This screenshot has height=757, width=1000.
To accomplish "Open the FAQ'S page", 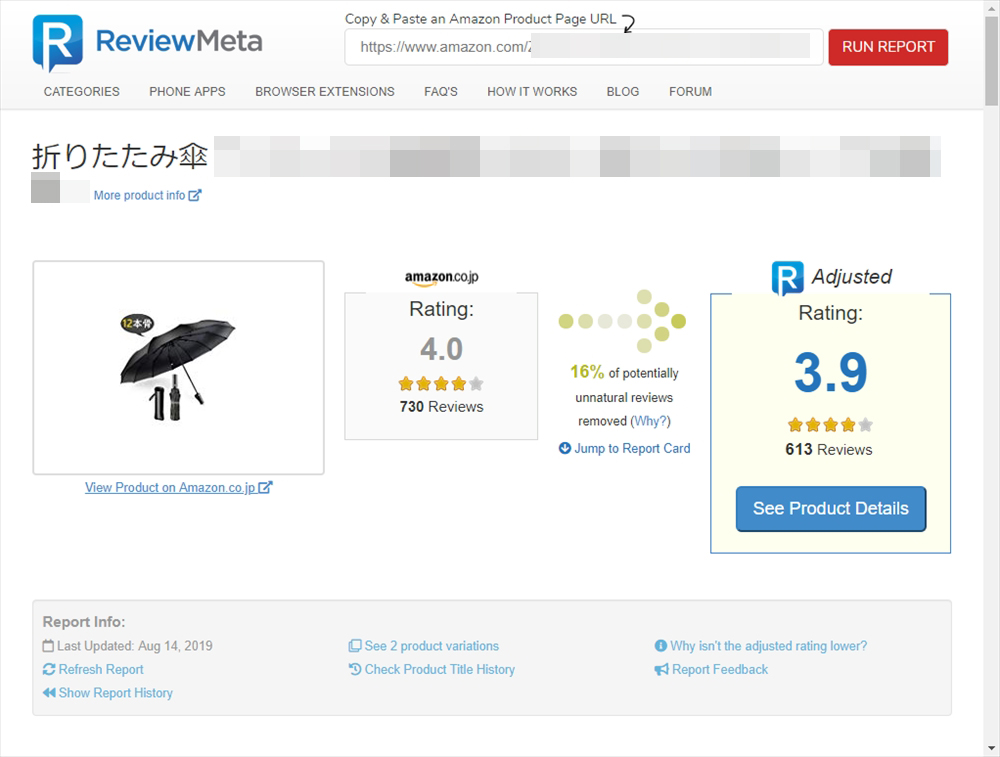I will pyautogui.click(x=441, y=92).
